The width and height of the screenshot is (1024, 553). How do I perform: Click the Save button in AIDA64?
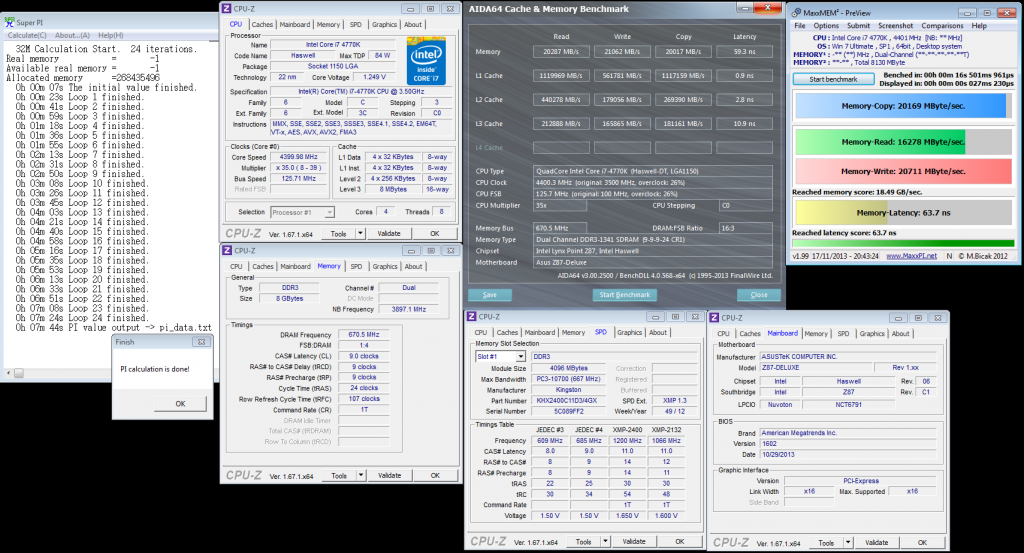489,295
